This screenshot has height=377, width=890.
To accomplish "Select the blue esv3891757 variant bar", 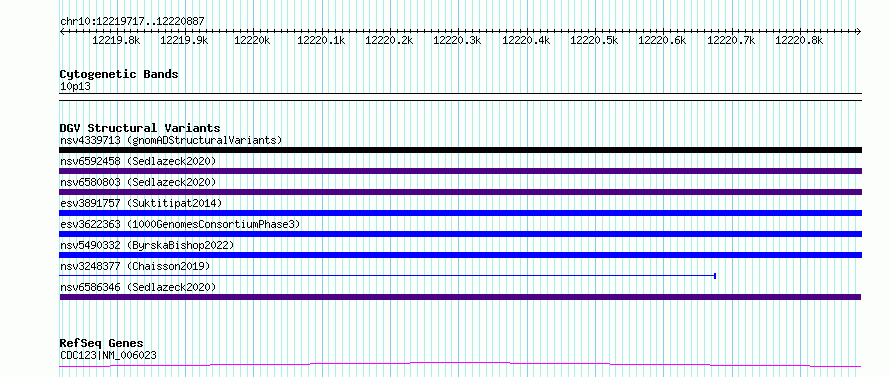I will click(460, 213).
